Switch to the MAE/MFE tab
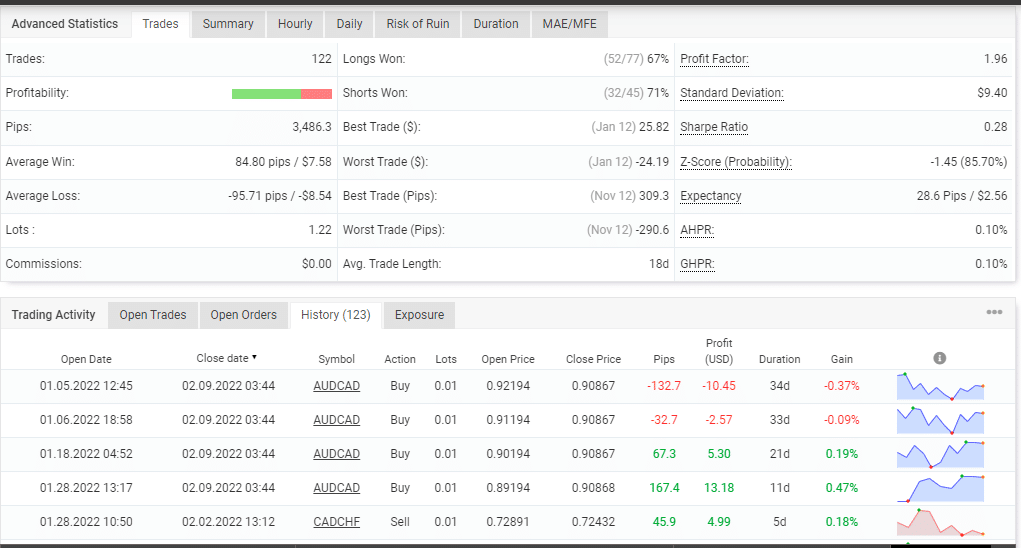 (x=569, y=24)
